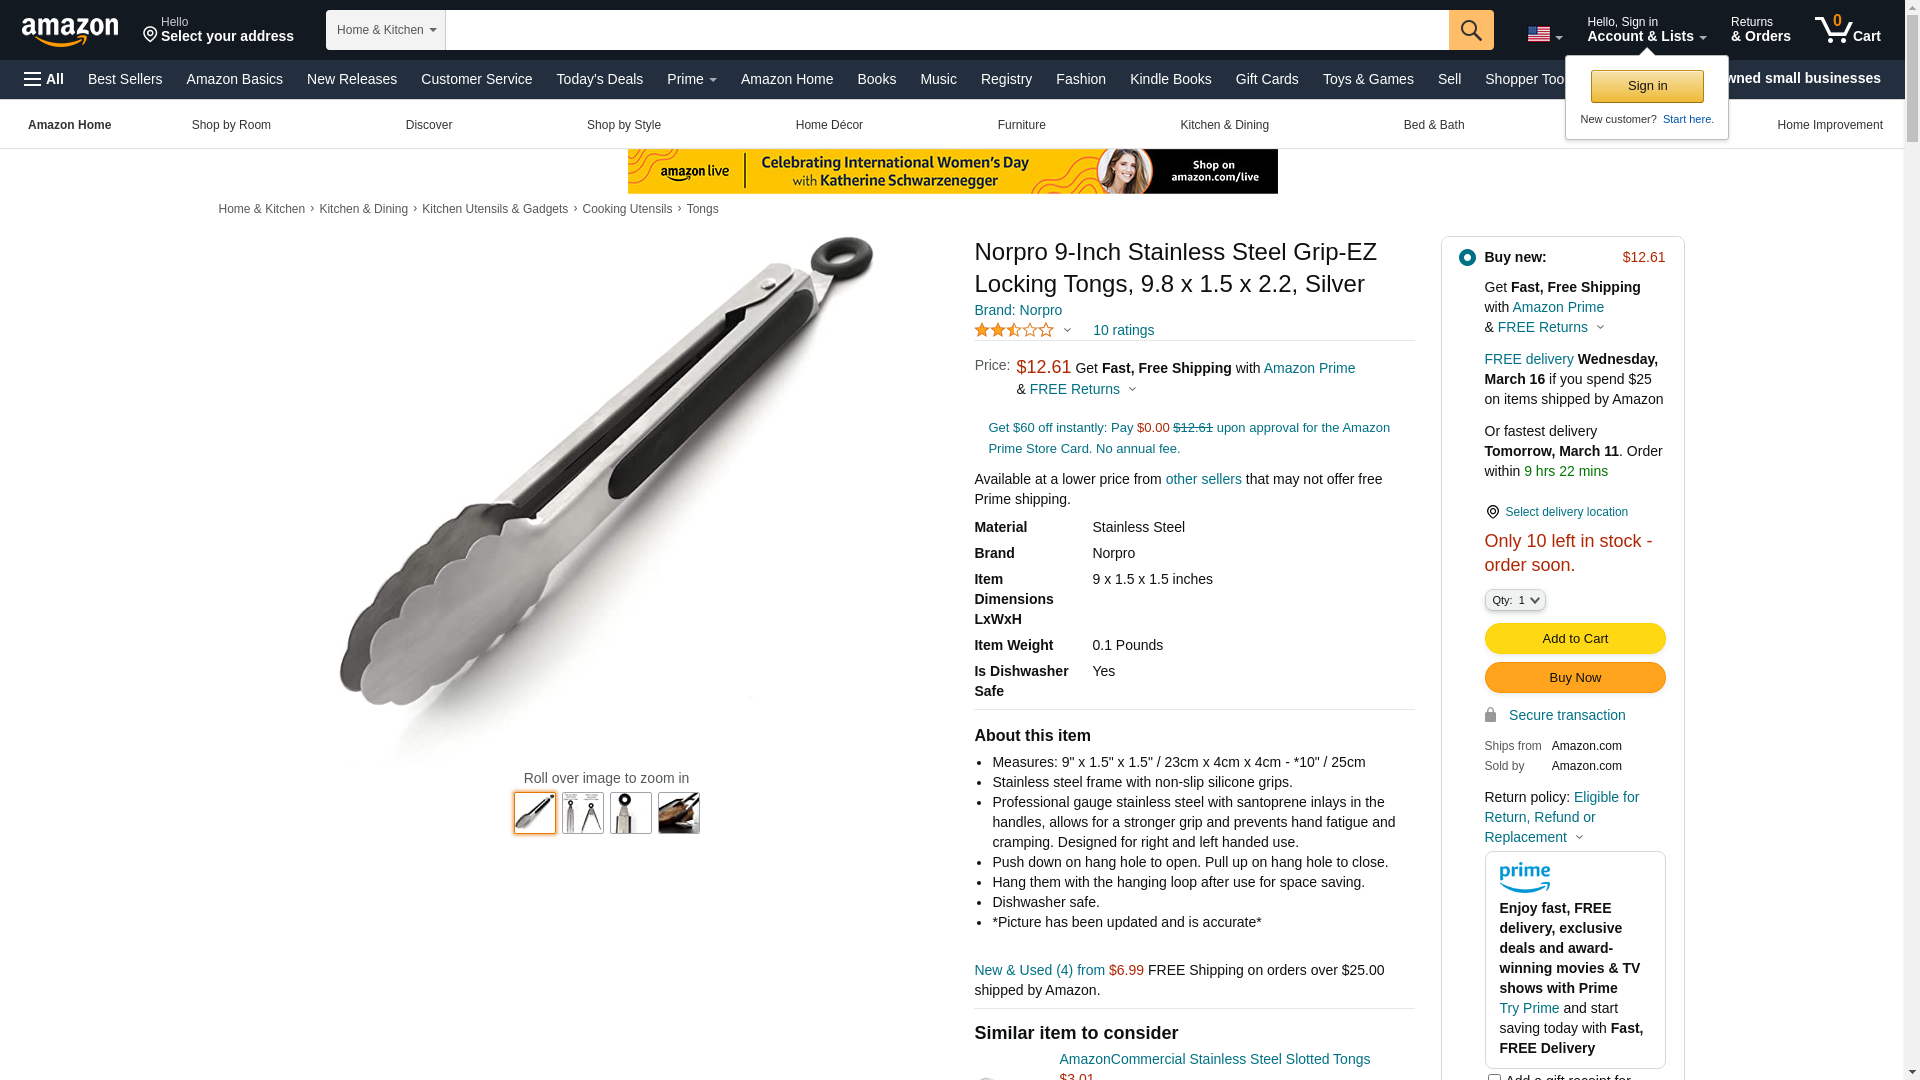Open Today's Deals in nav bar
Screen dimensions: 1920x1080
[599, 79]
